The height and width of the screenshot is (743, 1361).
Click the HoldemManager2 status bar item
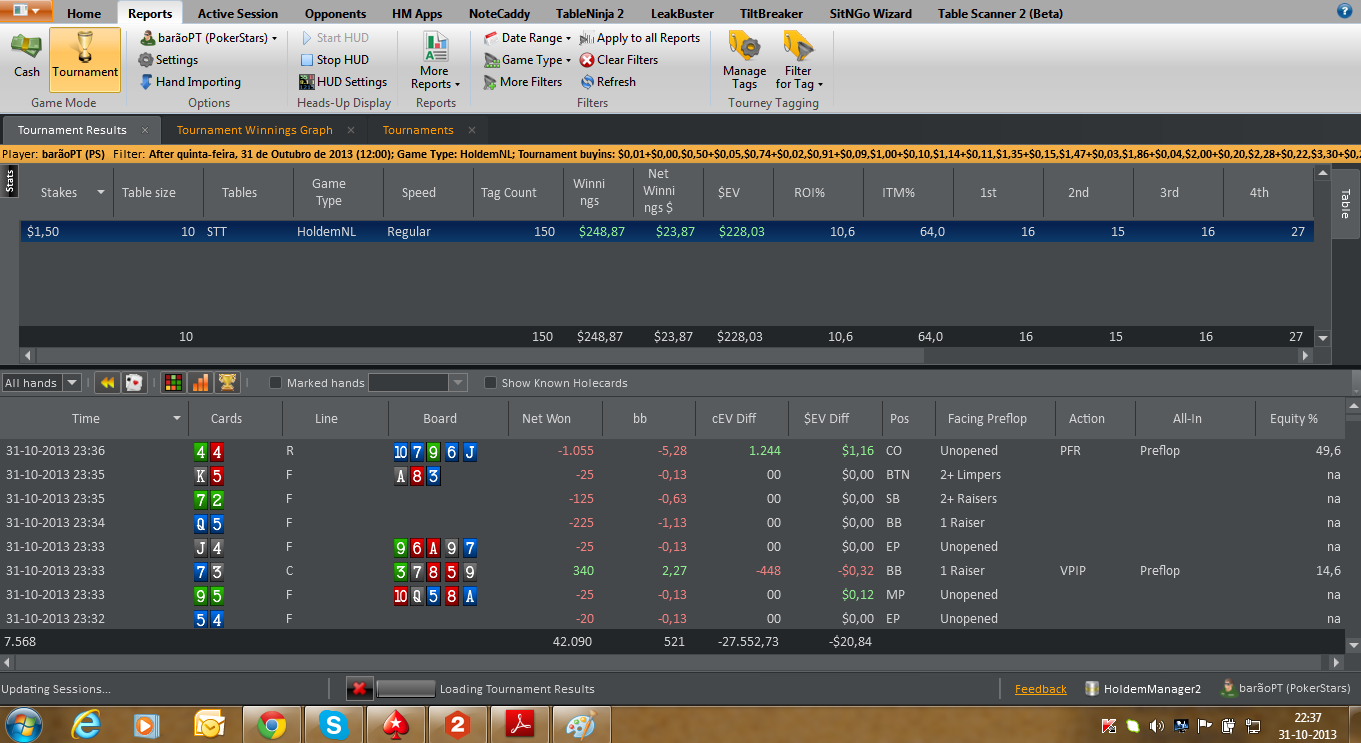point(1143,689)
